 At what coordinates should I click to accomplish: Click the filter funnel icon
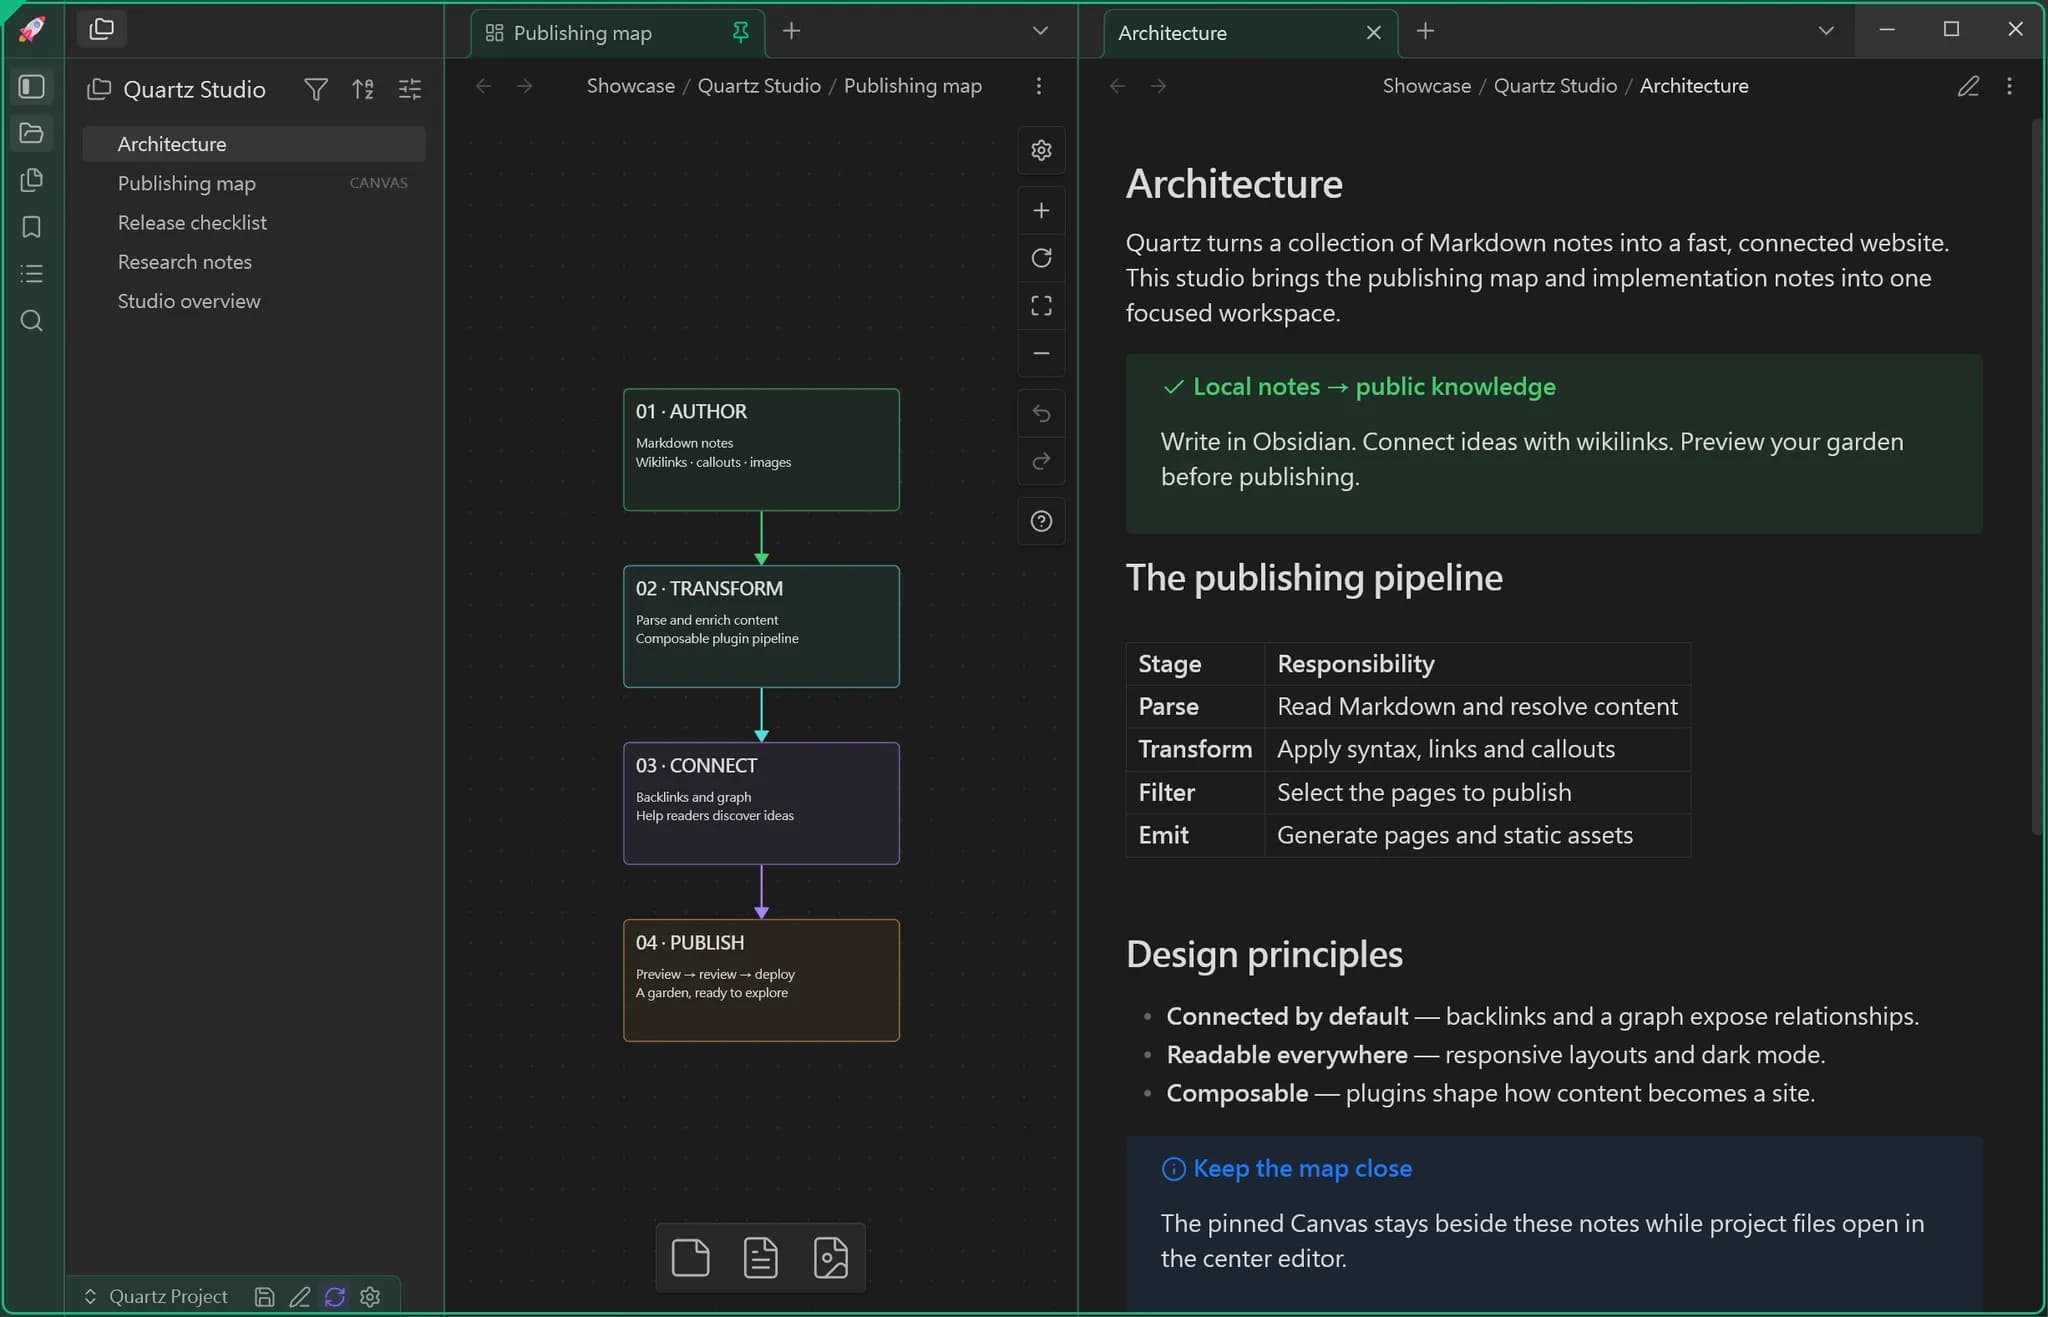316,90
